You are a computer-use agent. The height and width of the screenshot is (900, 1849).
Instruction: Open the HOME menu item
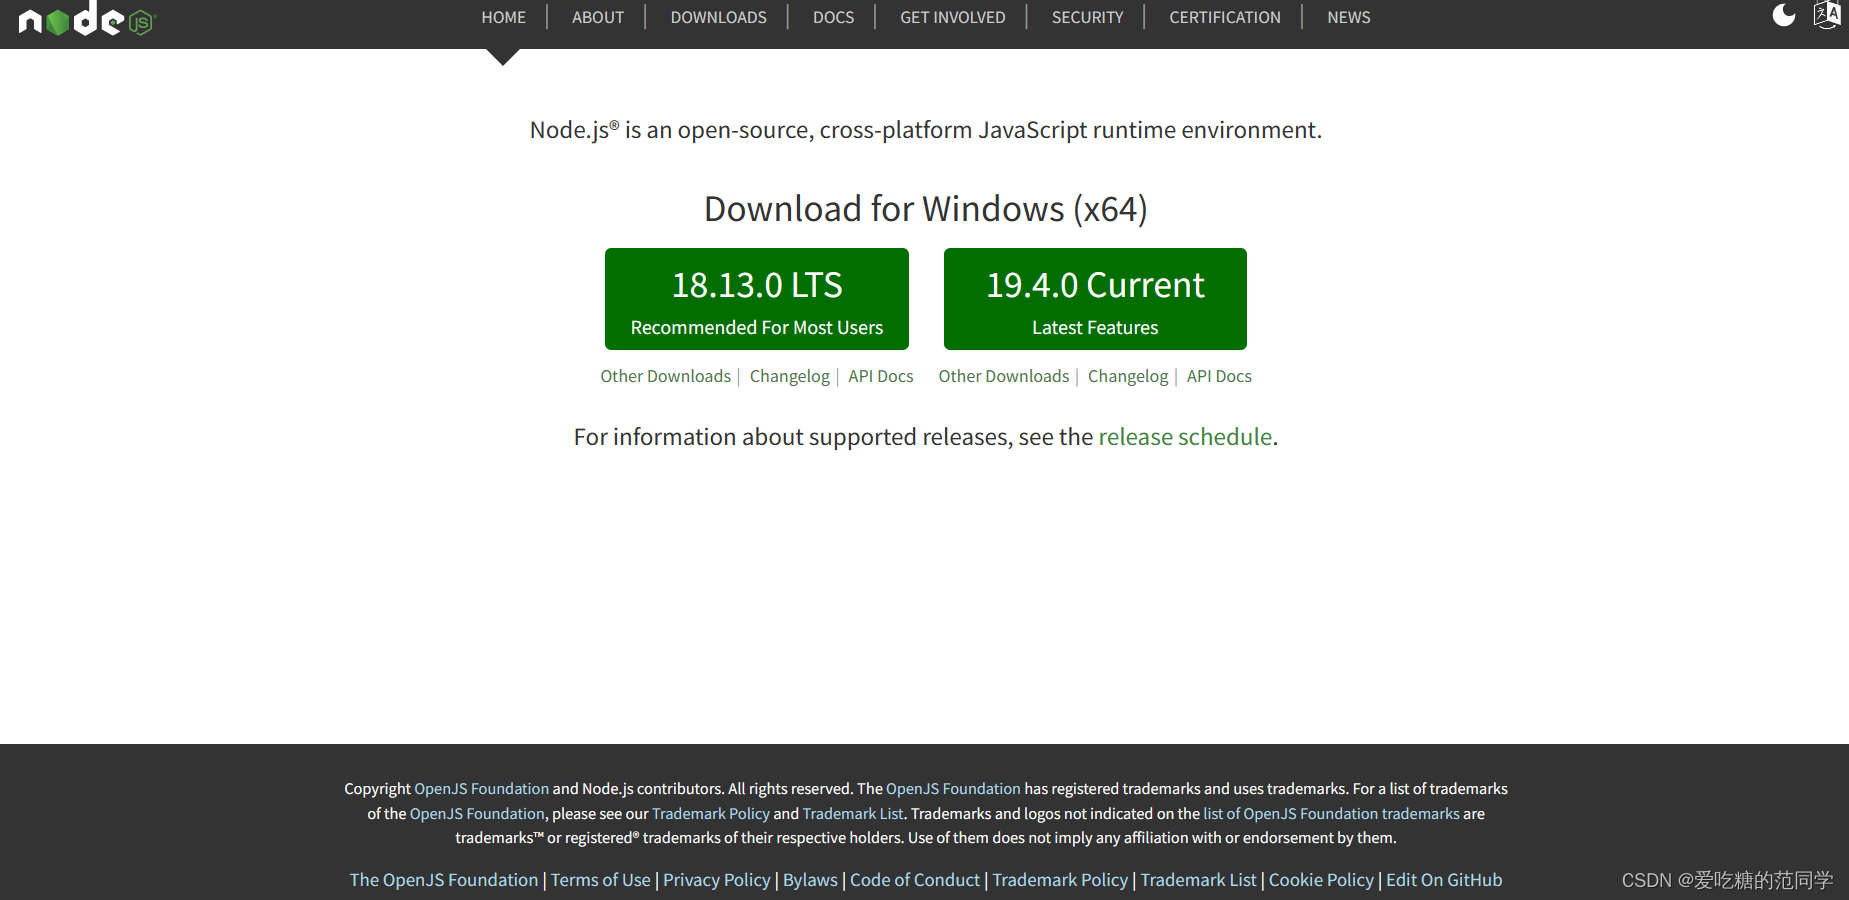tap(503, 17)
